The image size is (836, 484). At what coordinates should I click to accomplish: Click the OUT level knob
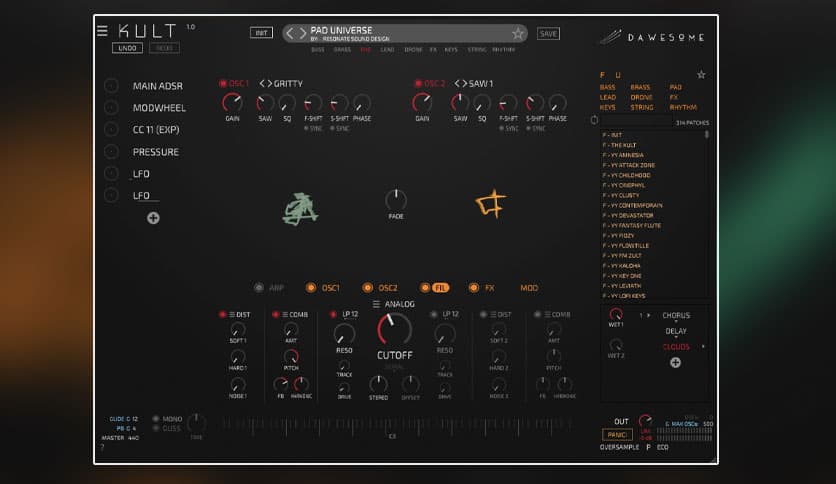pyautogui.click(x=645, y=421)
